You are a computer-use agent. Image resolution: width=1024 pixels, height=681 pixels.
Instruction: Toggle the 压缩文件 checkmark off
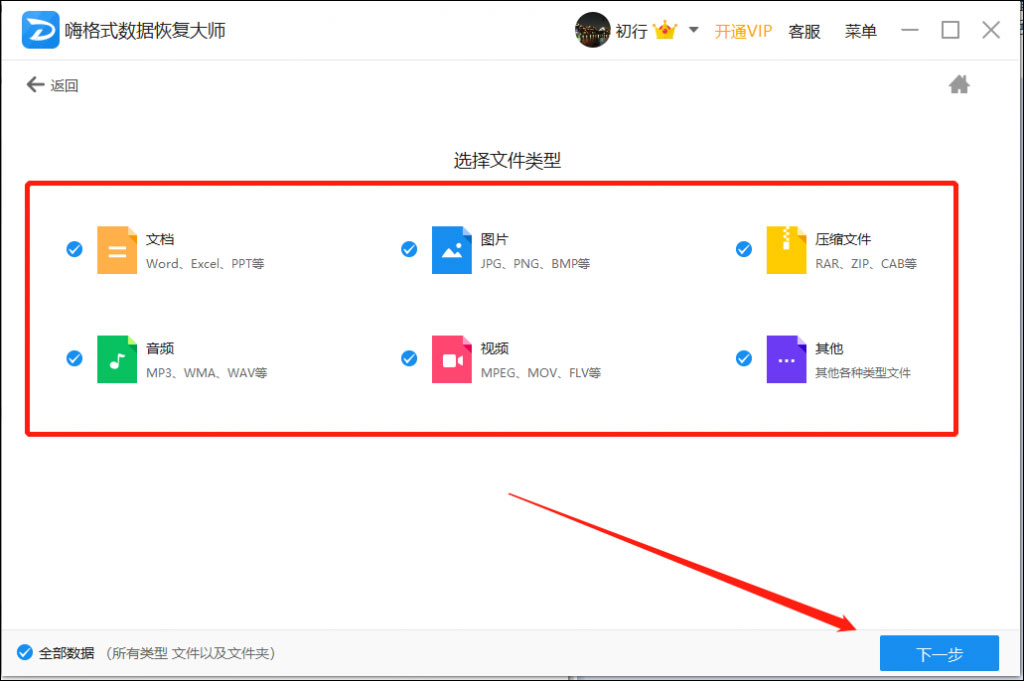click(744, 247)
